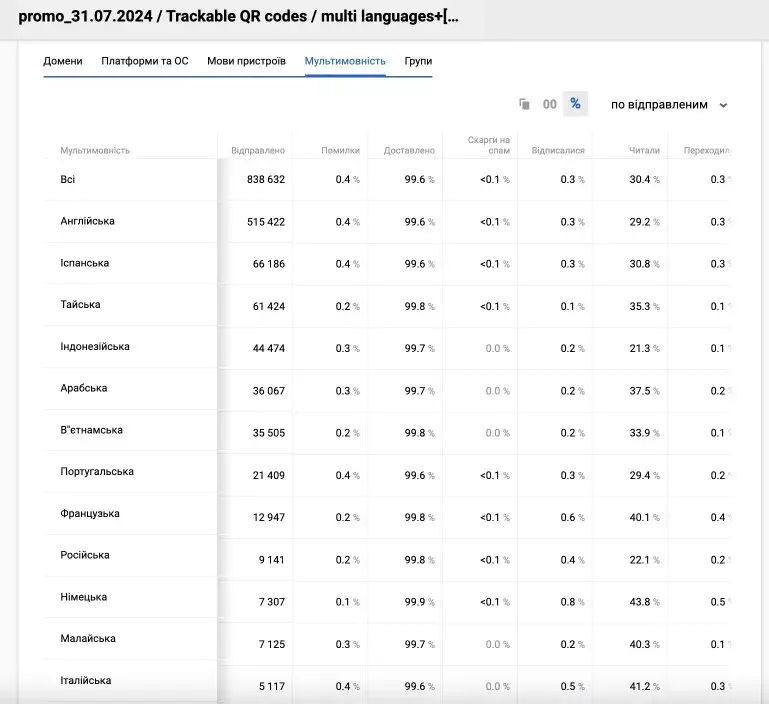This screenshot has height=704, width=769.
Task: Switch to Платформи та ОС tab
Action: tap(145, 61)
